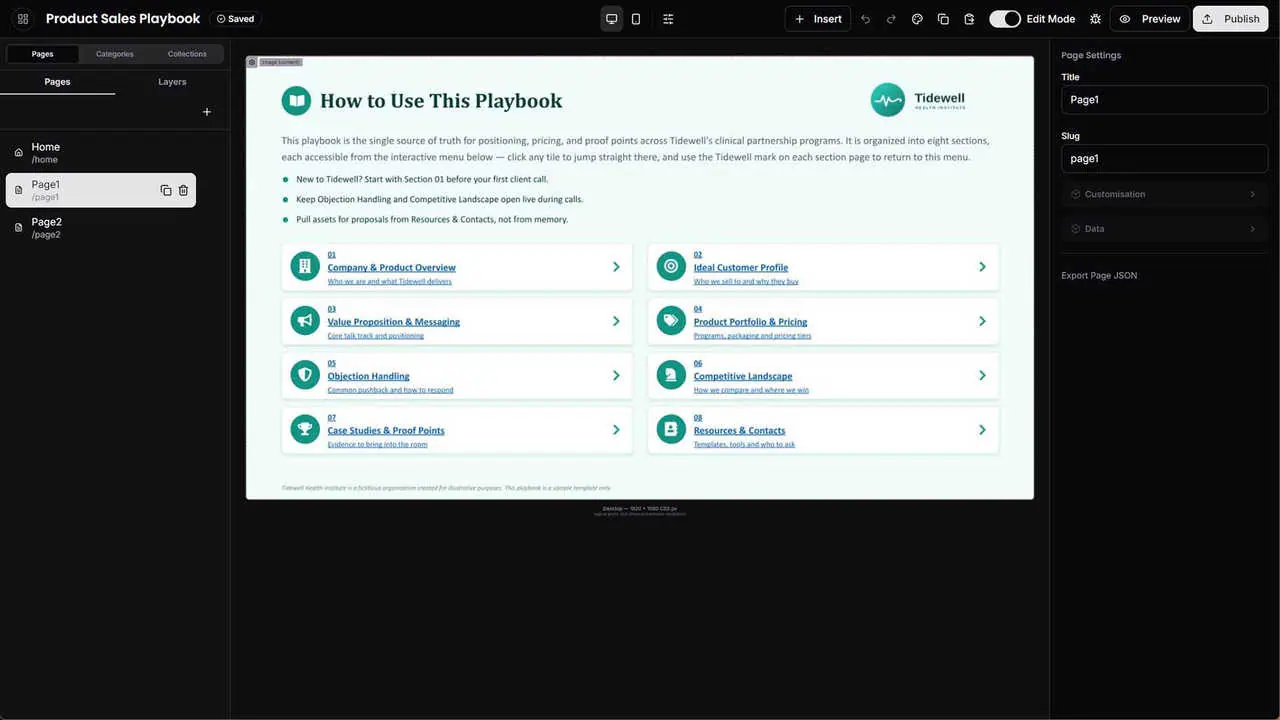Open Product Portfolio & Pricing link
This screenshot has height=720, width=1280.
pyautogui.click(x=751, y=322)
